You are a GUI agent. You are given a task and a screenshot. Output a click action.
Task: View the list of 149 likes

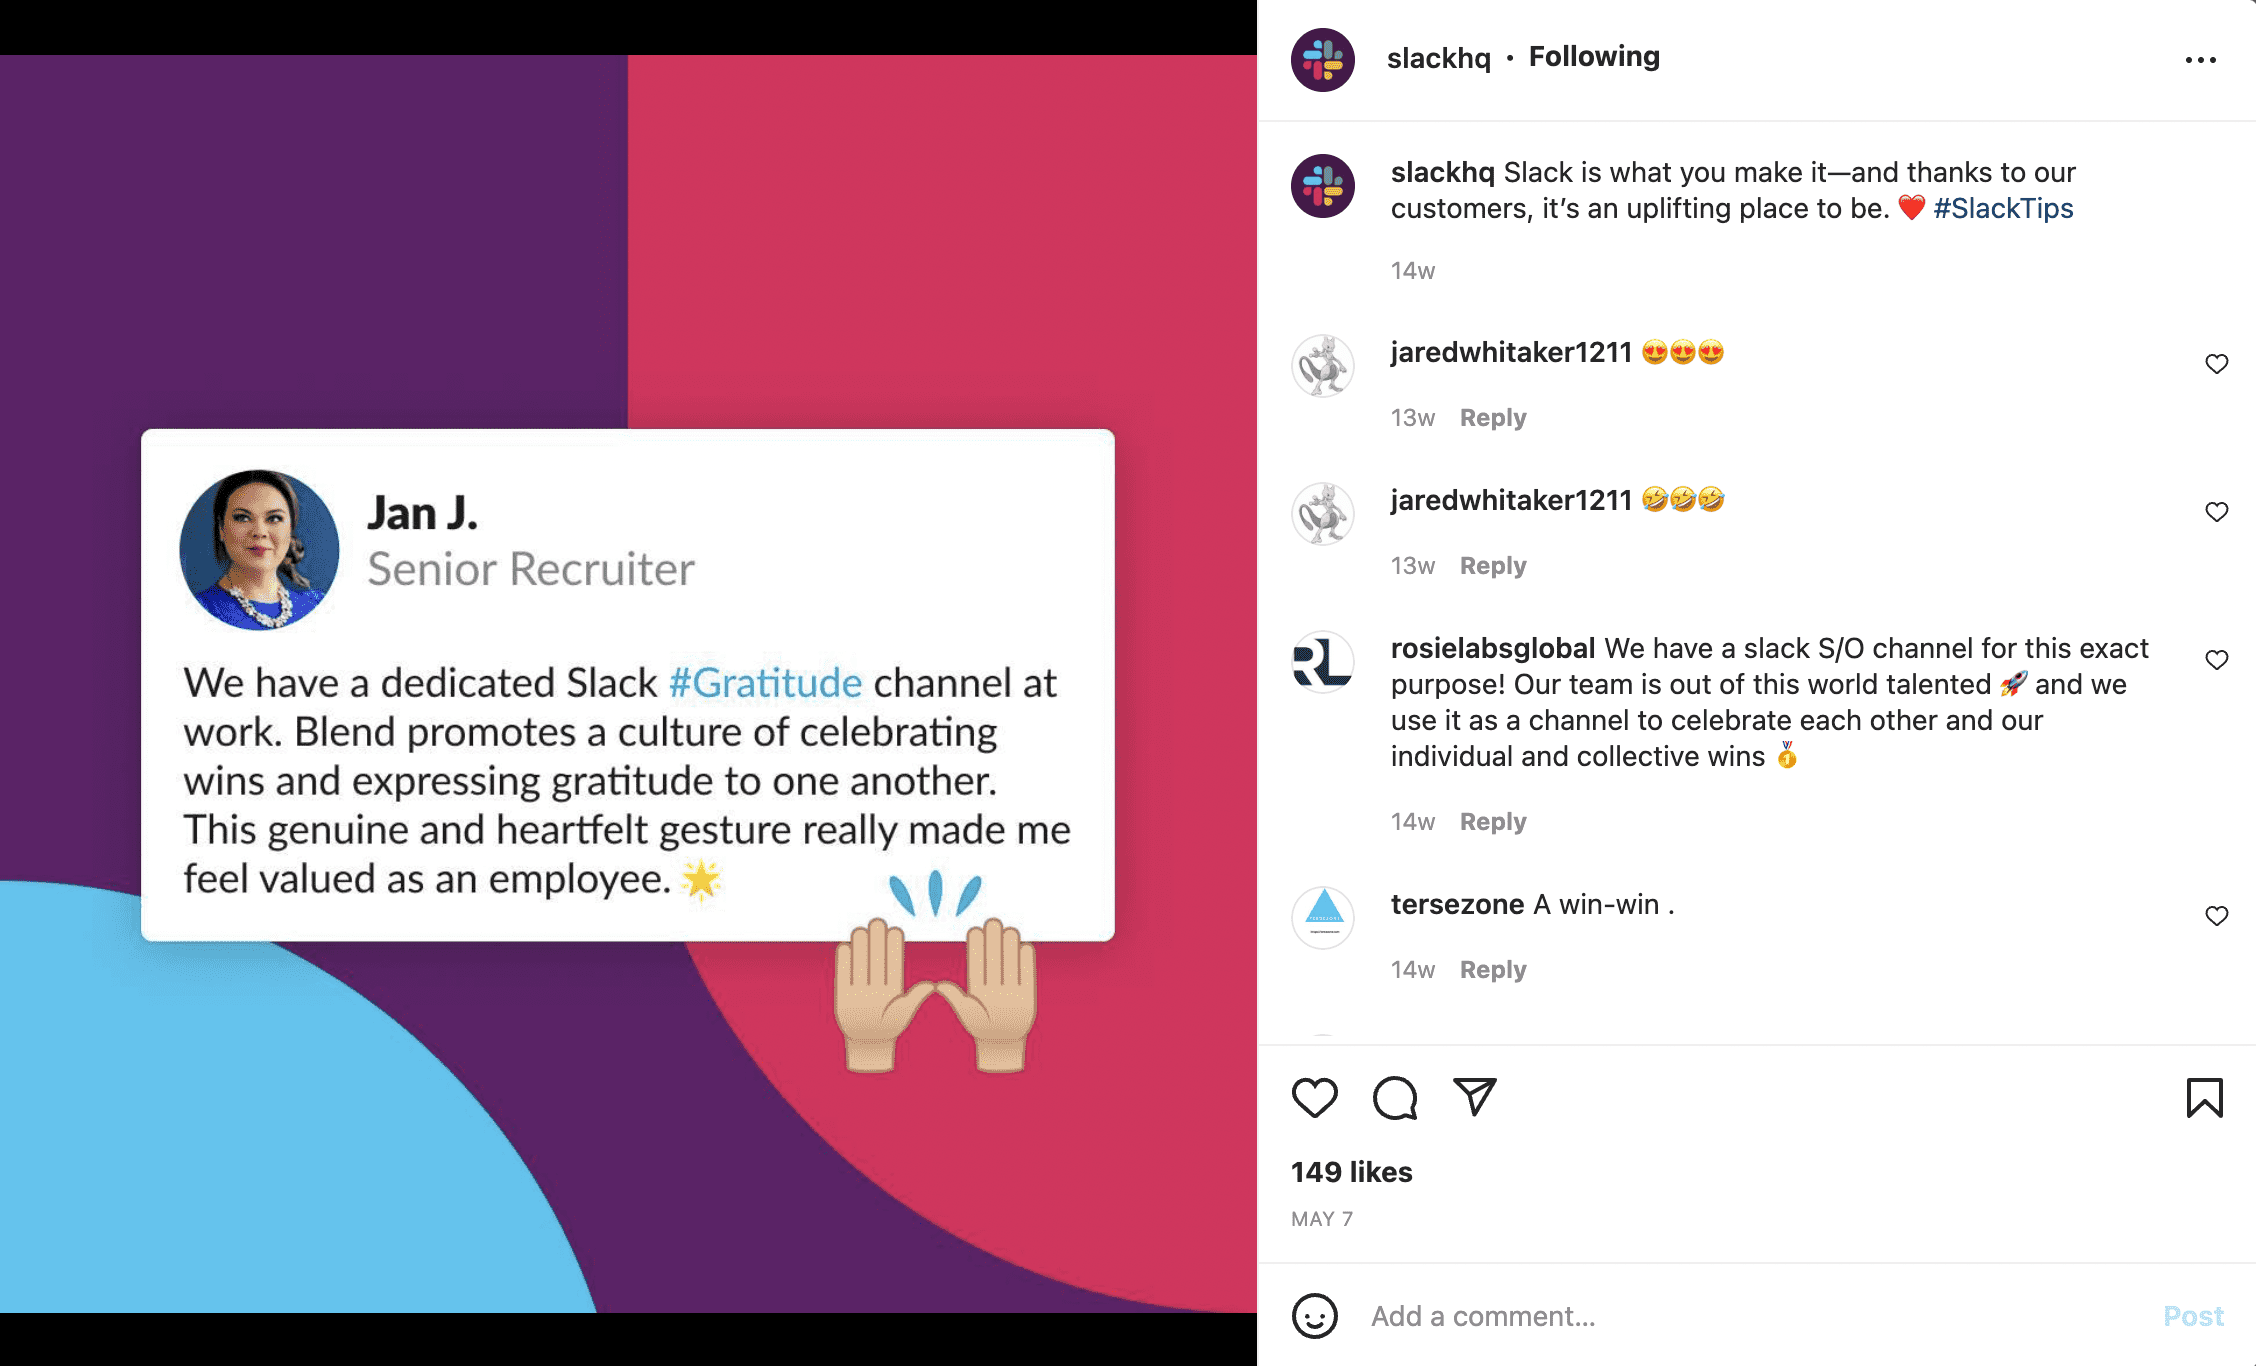(x=1351, y=1172)
